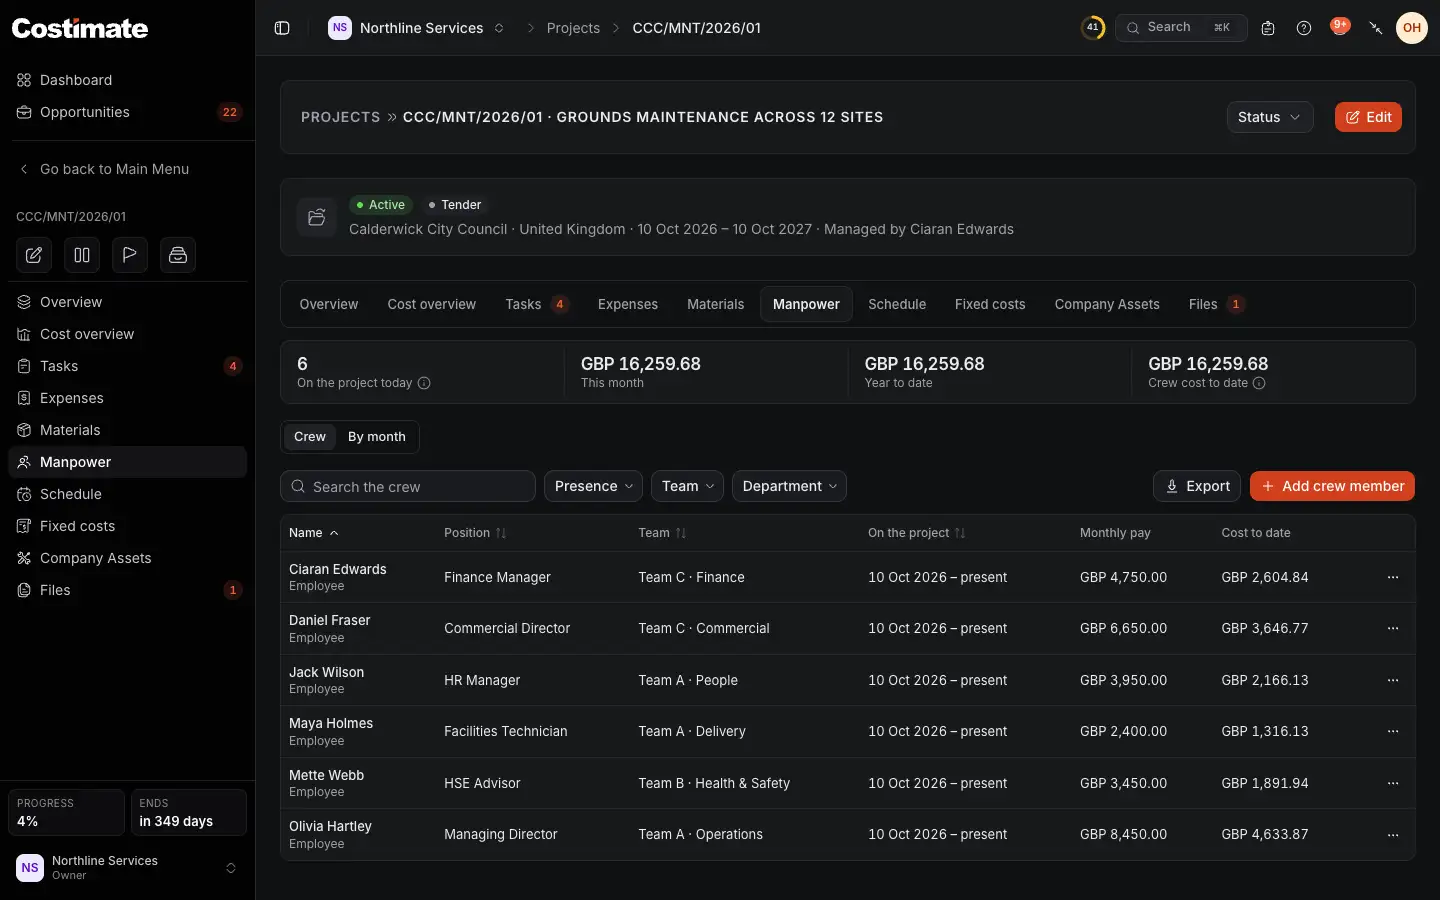Open the Department filter dropdown

tap(789, 486)
